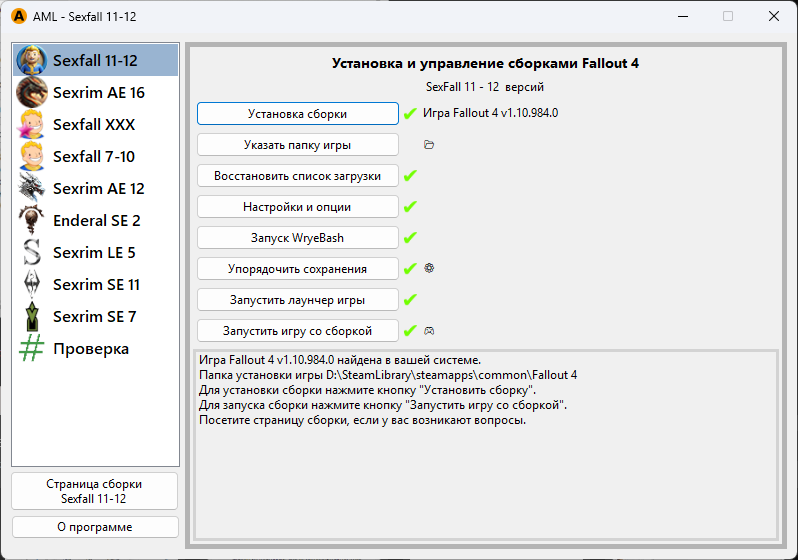The height and width of the screenshot is (560, 798).
Task: Select Sexrim AE 12 from the sidebar
Action: tap(98, 189)
